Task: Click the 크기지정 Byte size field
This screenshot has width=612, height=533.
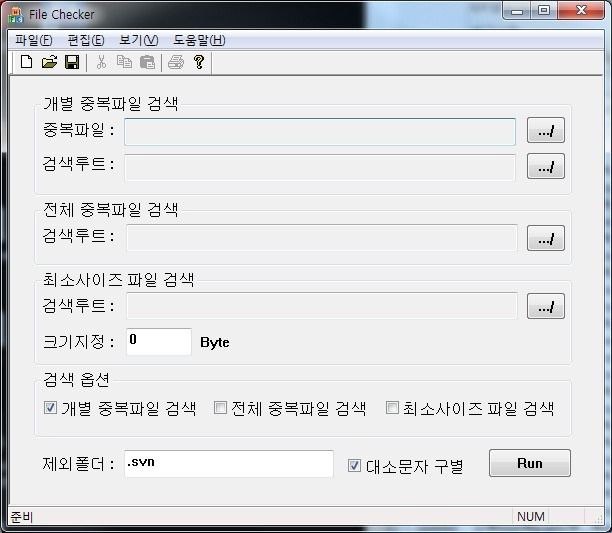Action: (159, 342)
